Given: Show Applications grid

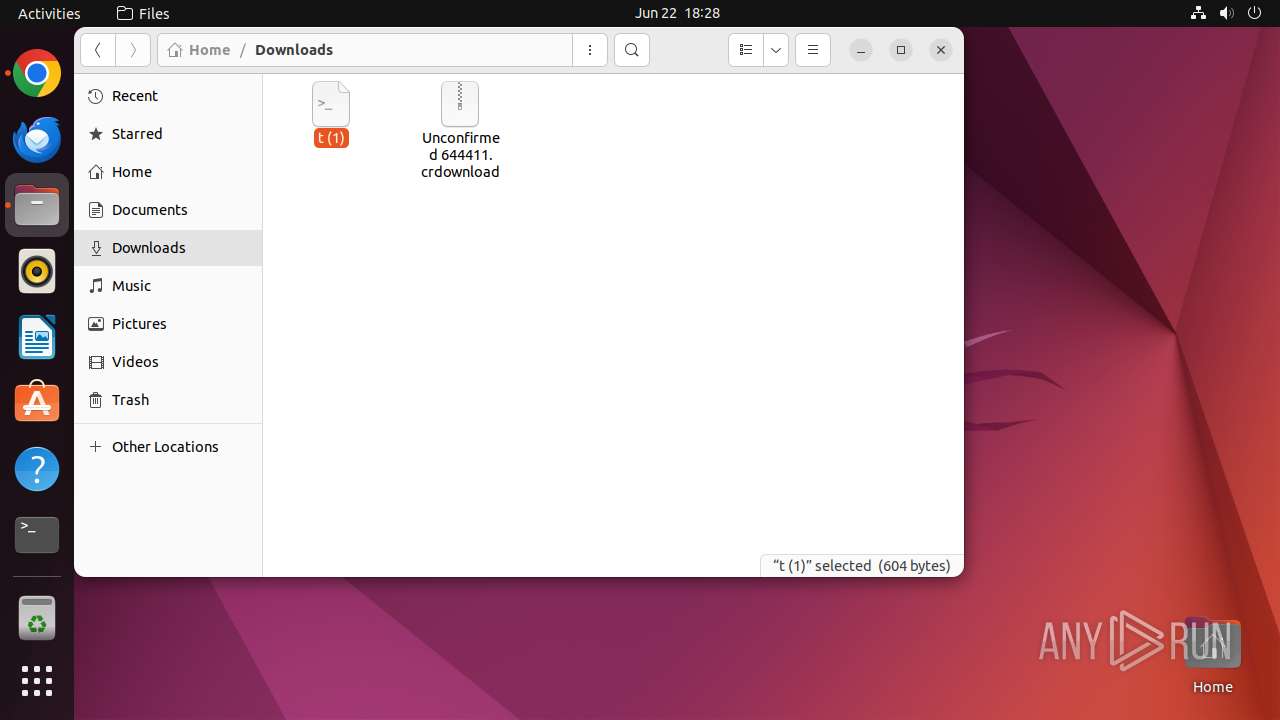Looking at the screenshot, I should point(37,681).
